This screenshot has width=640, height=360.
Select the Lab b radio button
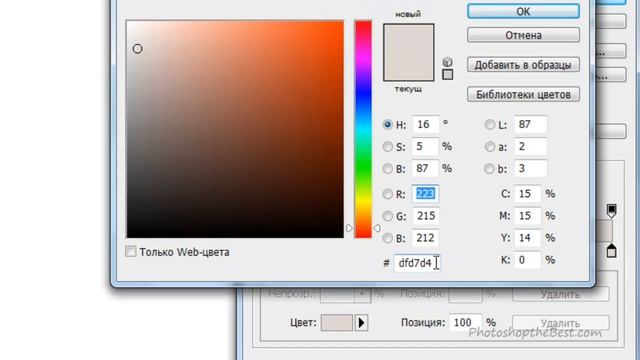[x=489, y=169]
